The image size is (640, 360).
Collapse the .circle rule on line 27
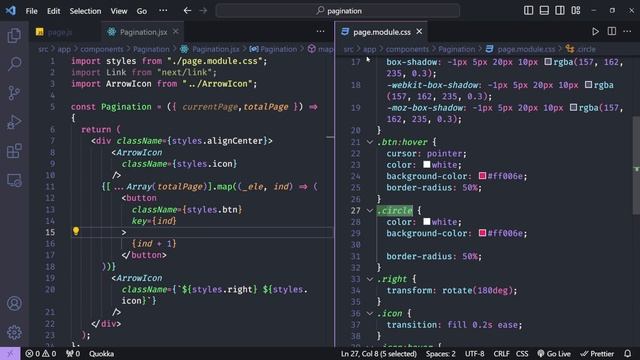click(x=370, y=211)
